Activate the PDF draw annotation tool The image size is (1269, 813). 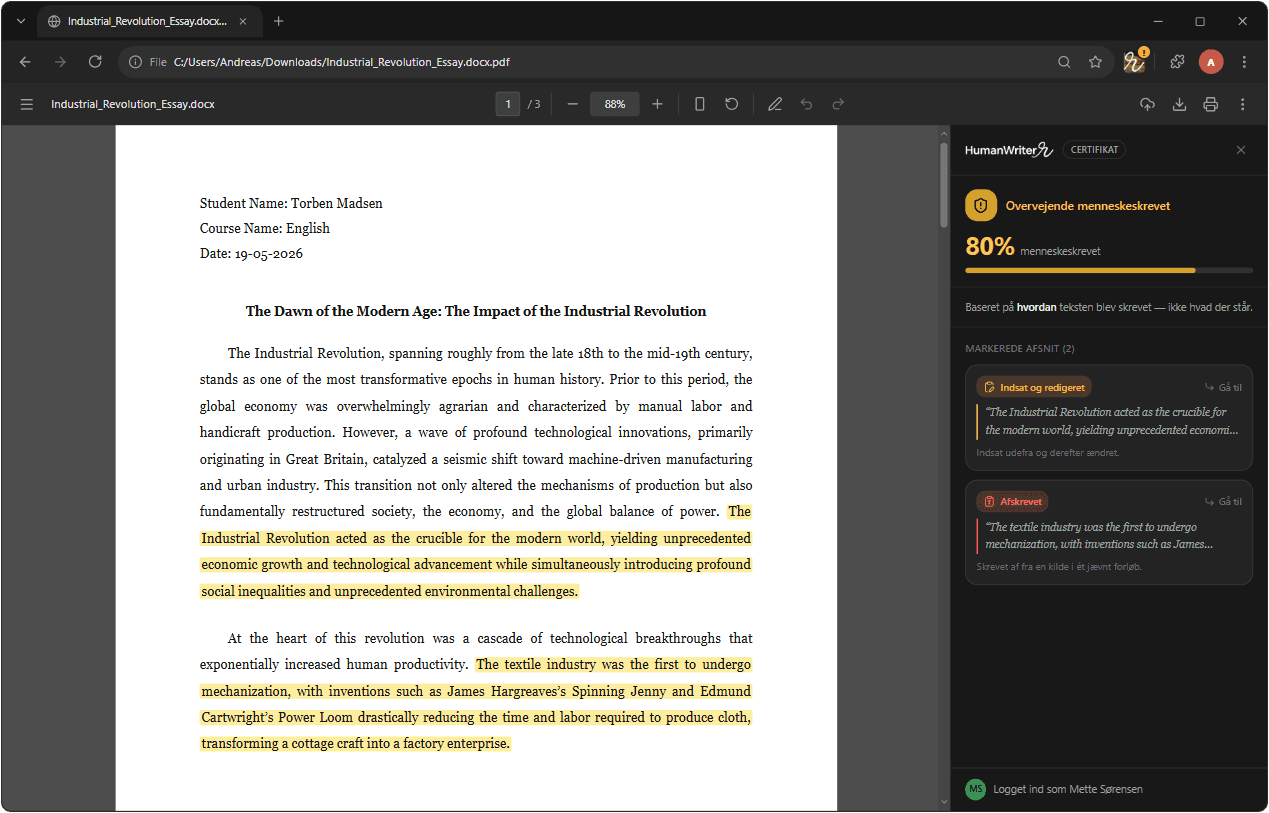775,104
